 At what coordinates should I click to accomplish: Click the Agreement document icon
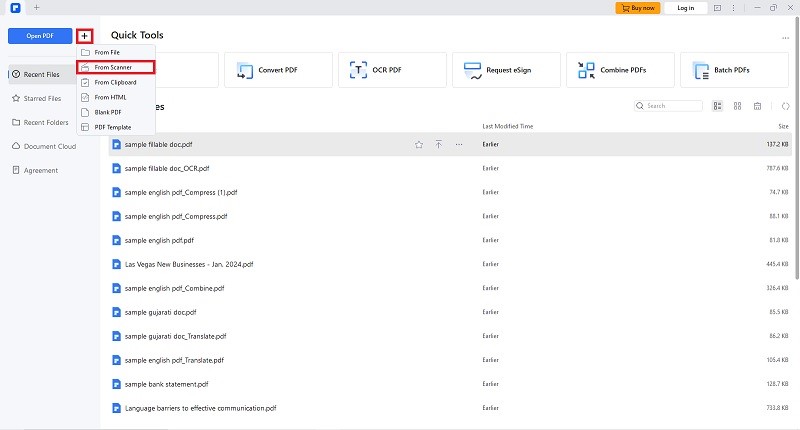[16, 170]
